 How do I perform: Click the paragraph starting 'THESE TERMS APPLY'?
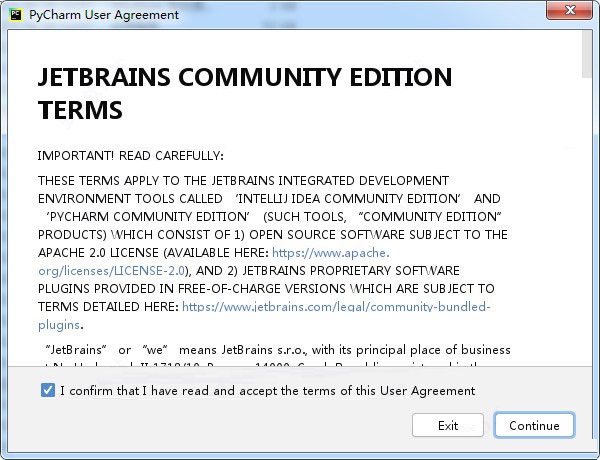pos(274,253)
